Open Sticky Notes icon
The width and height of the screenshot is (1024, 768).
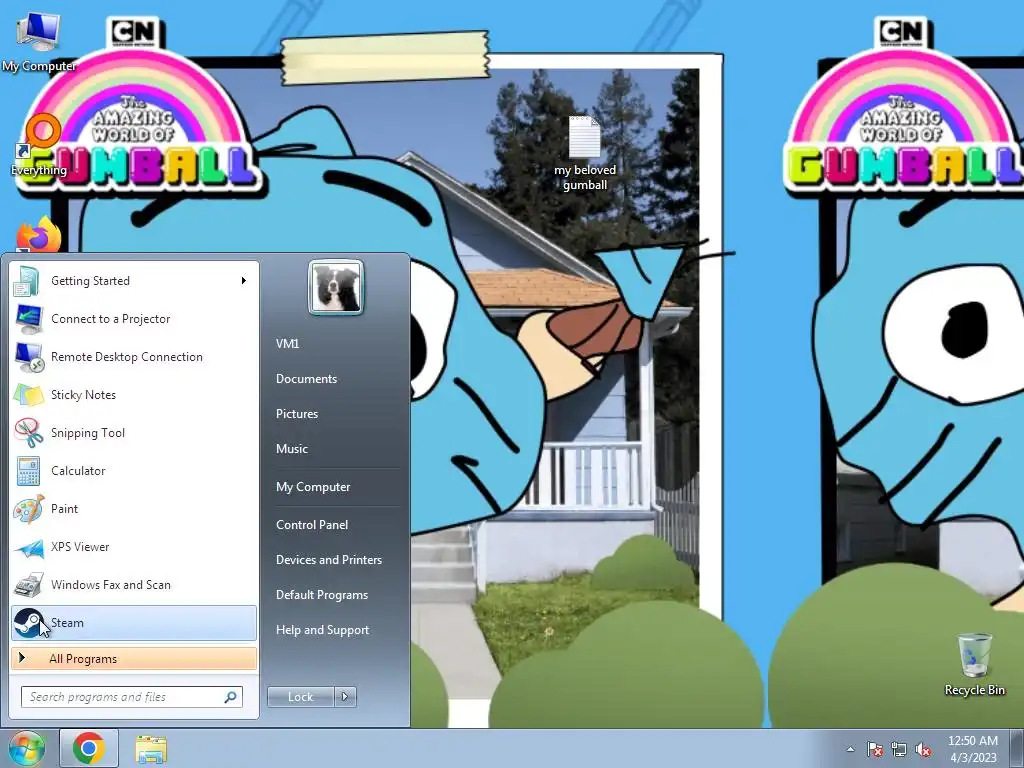coord(28,395)
